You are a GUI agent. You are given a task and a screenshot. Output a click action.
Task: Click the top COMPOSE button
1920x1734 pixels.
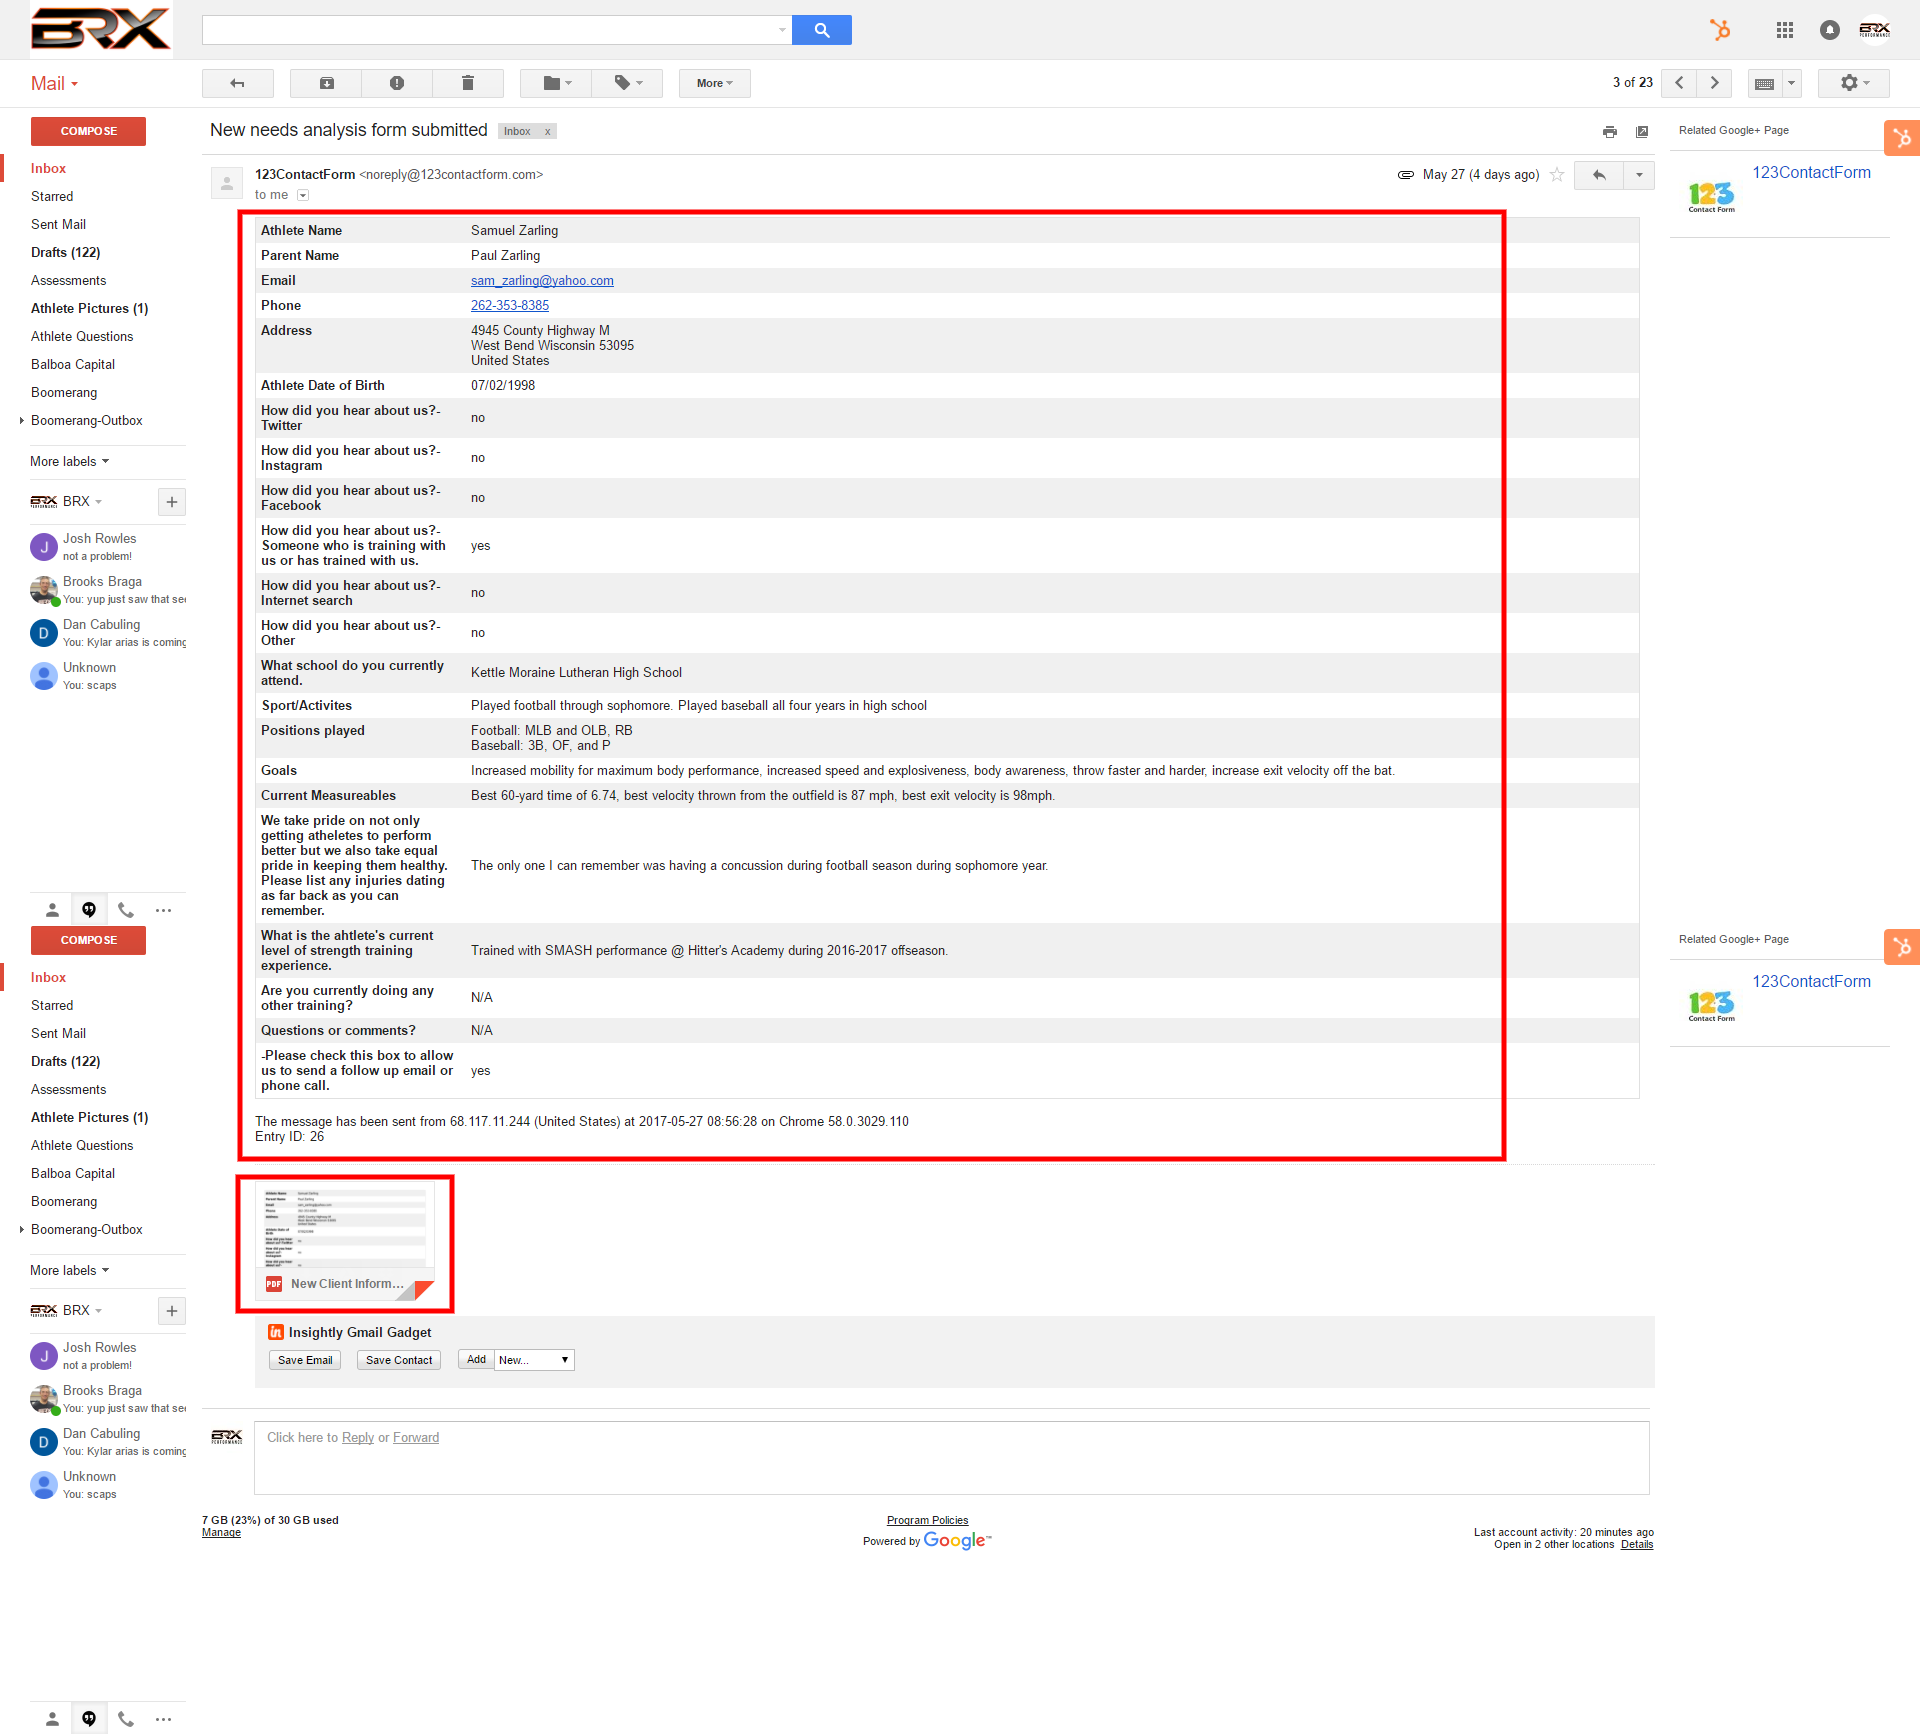point(88,131)
